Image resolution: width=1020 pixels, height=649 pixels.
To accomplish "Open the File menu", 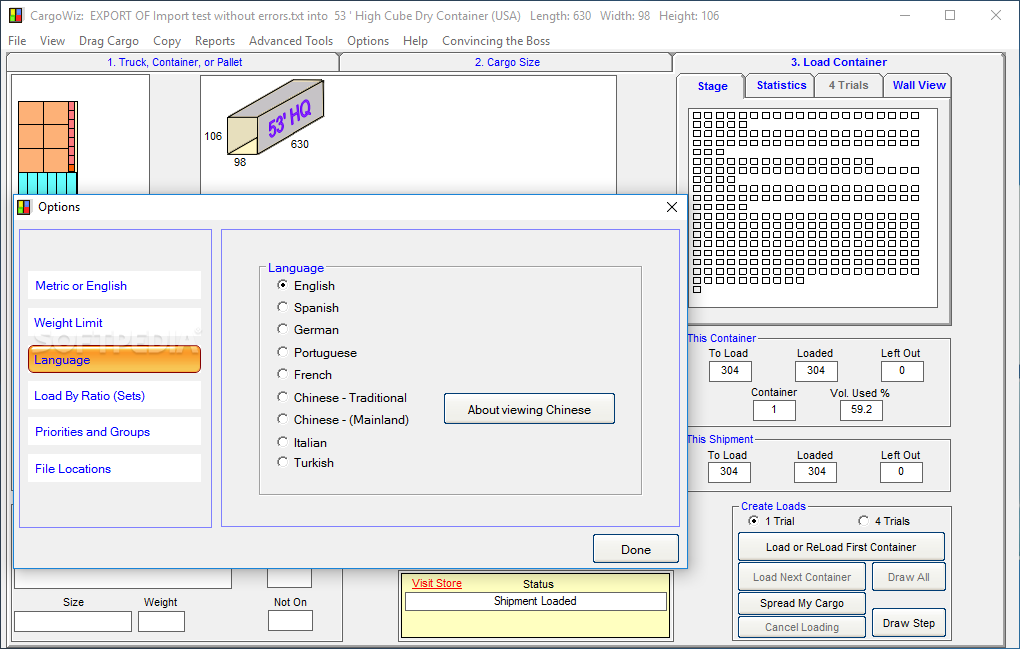I will [x=17, y=41].
